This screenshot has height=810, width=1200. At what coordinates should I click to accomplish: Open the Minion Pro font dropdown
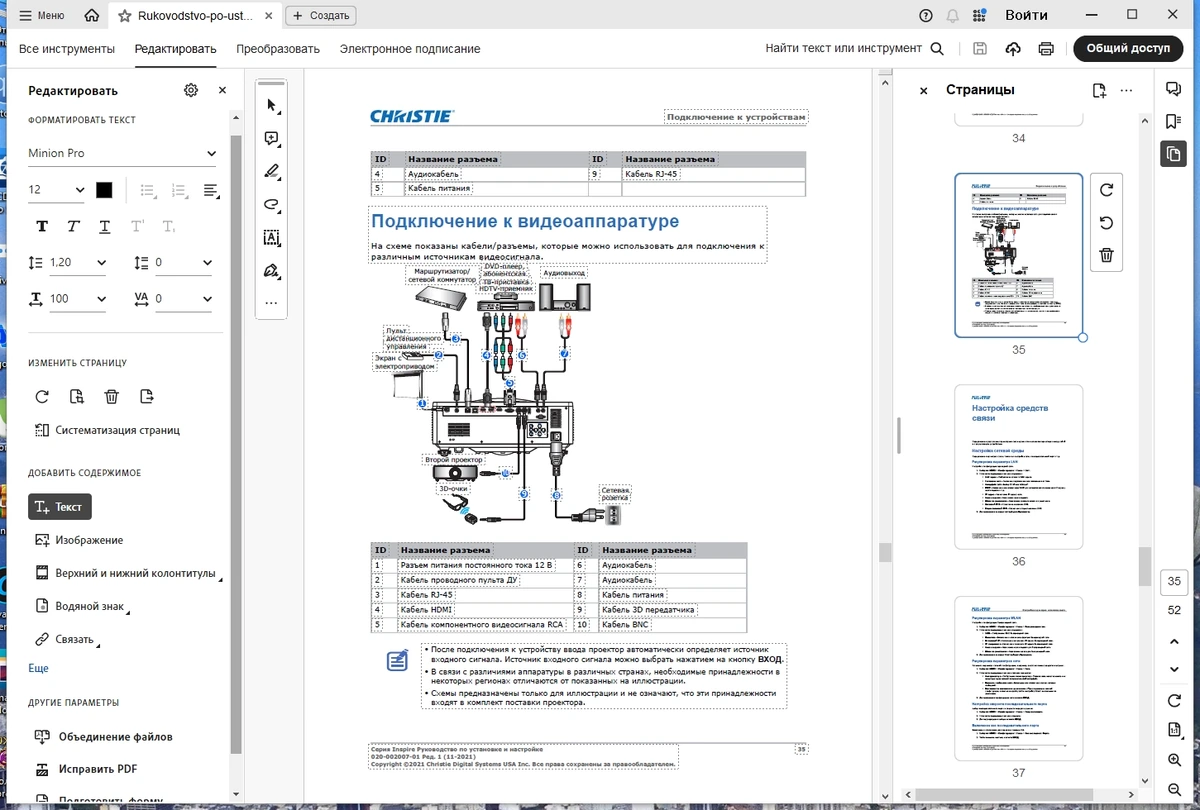click(122, 153)
